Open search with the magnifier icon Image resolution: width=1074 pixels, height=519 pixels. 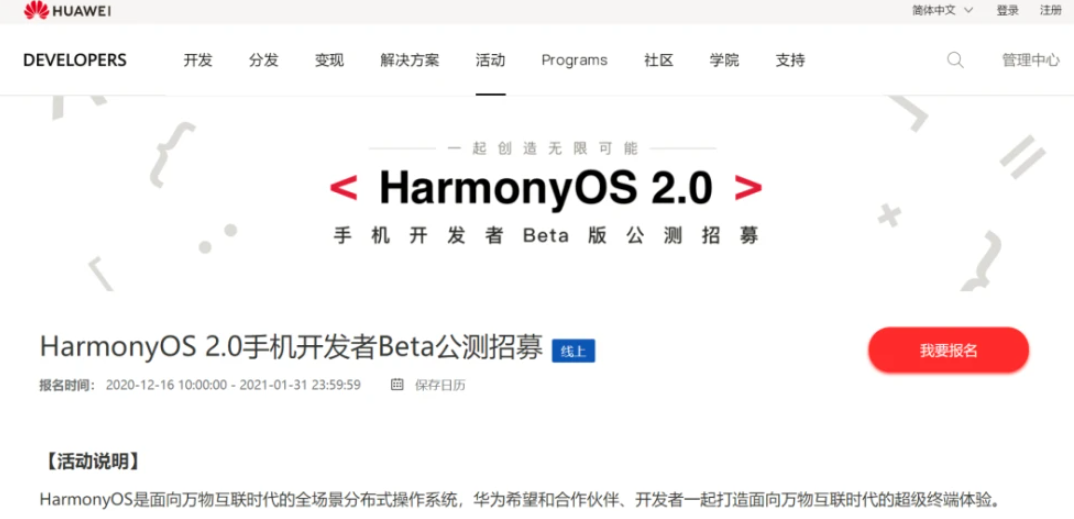click(x=955, y=60)
